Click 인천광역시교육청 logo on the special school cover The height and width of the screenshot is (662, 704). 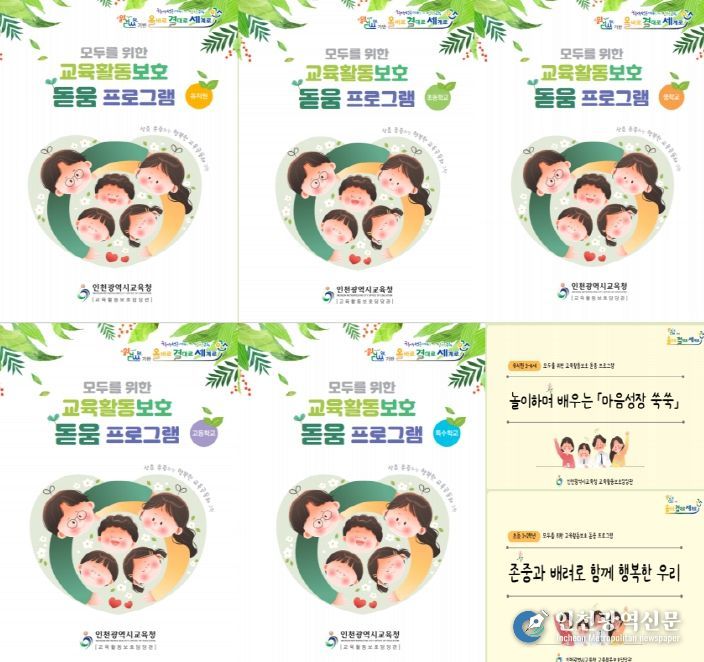point(363,640)
